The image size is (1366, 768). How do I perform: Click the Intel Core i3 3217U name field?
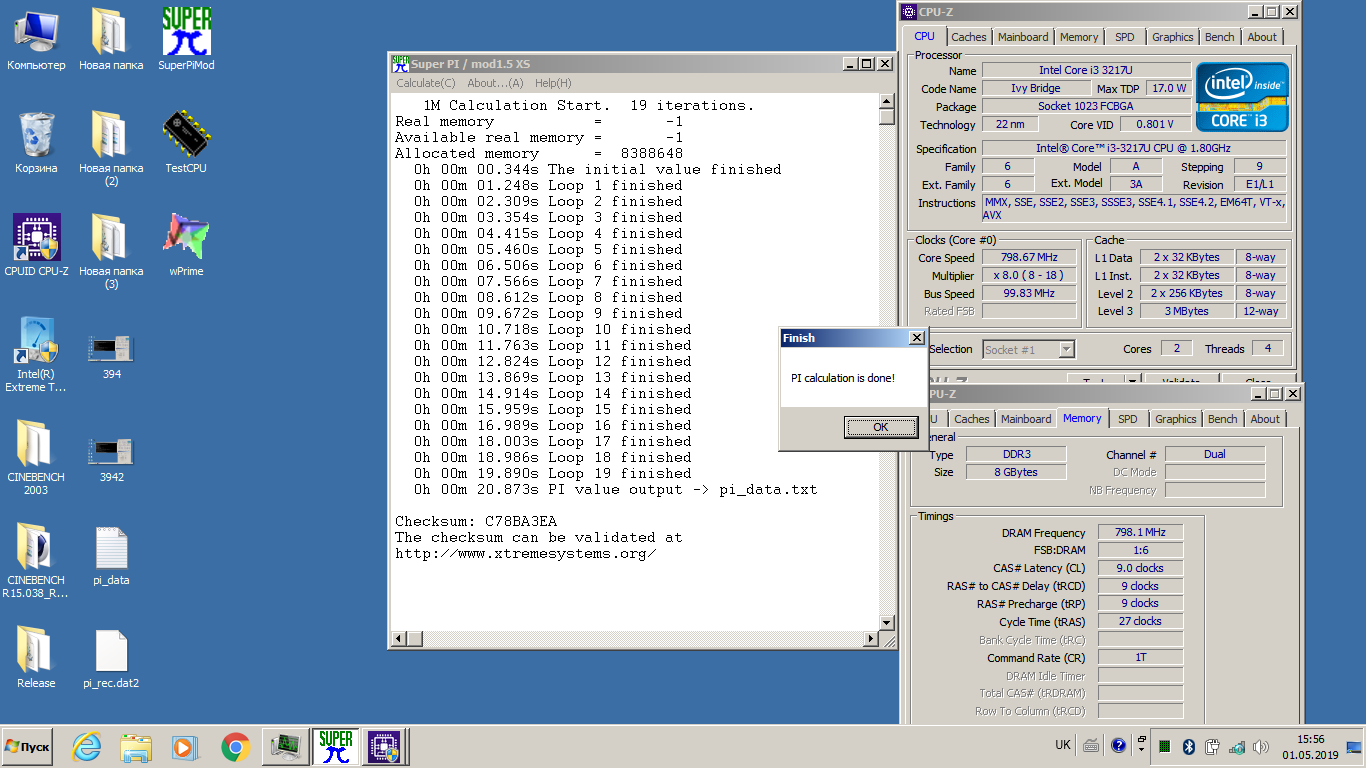[1086, 70]
